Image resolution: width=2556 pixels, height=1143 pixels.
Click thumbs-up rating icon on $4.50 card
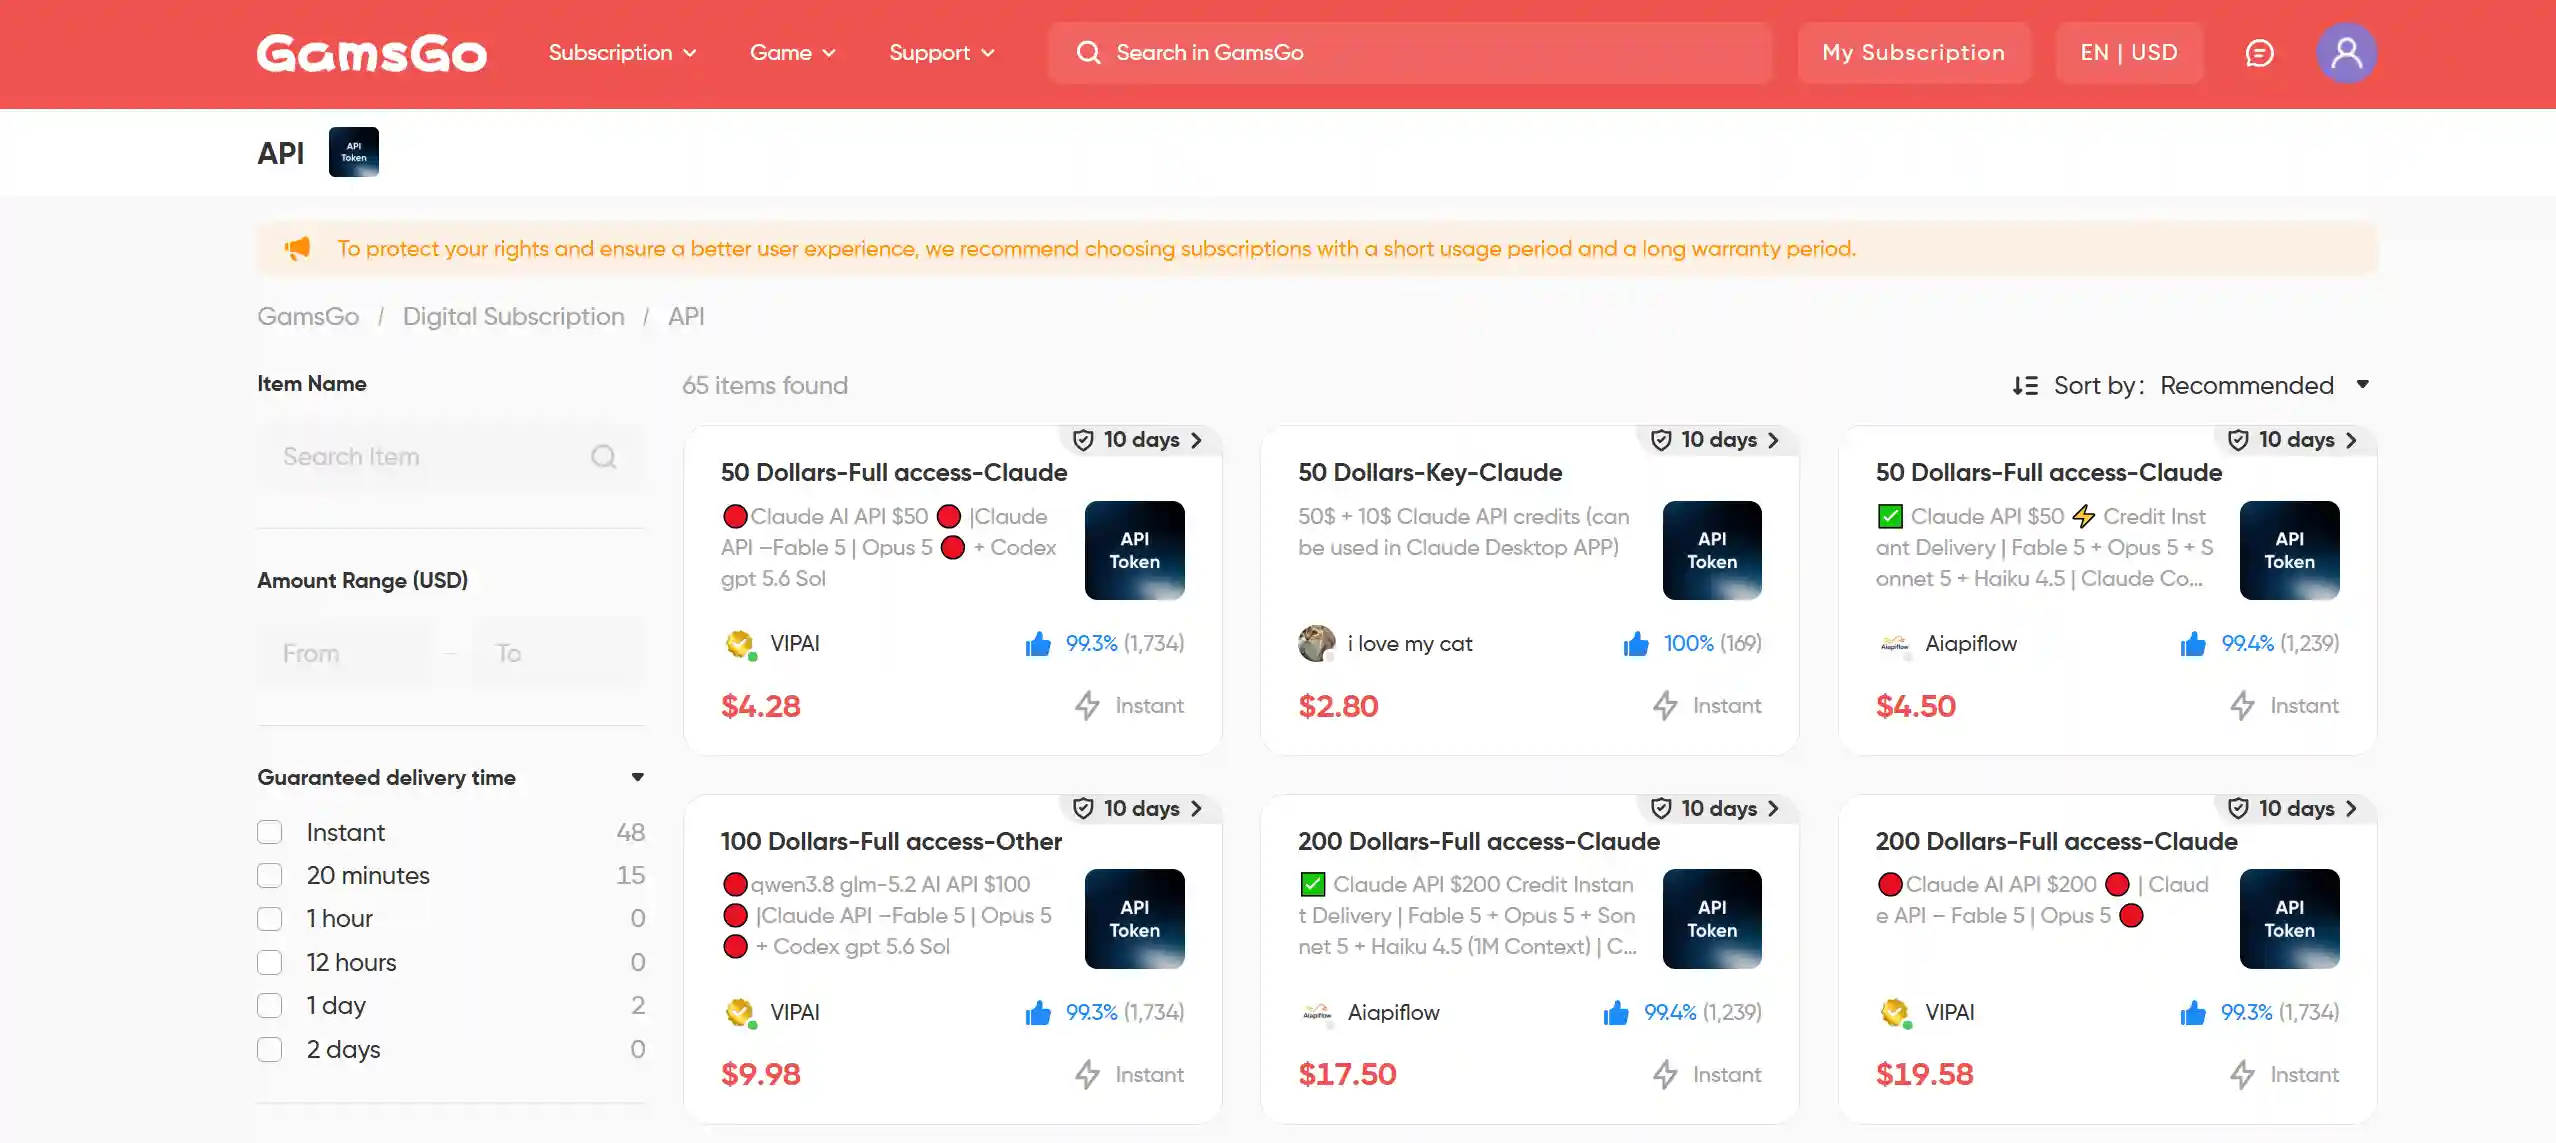[x=2193, y=644]
